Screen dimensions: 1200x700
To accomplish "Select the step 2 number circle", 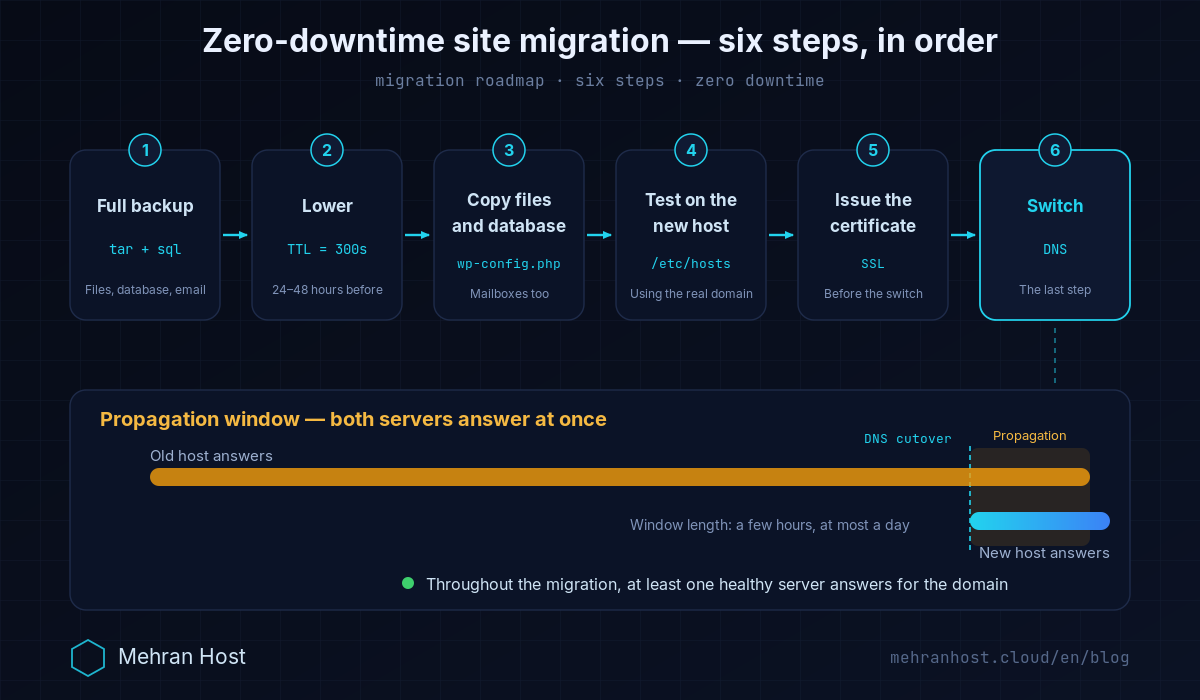I will click(x=327, y=150).
